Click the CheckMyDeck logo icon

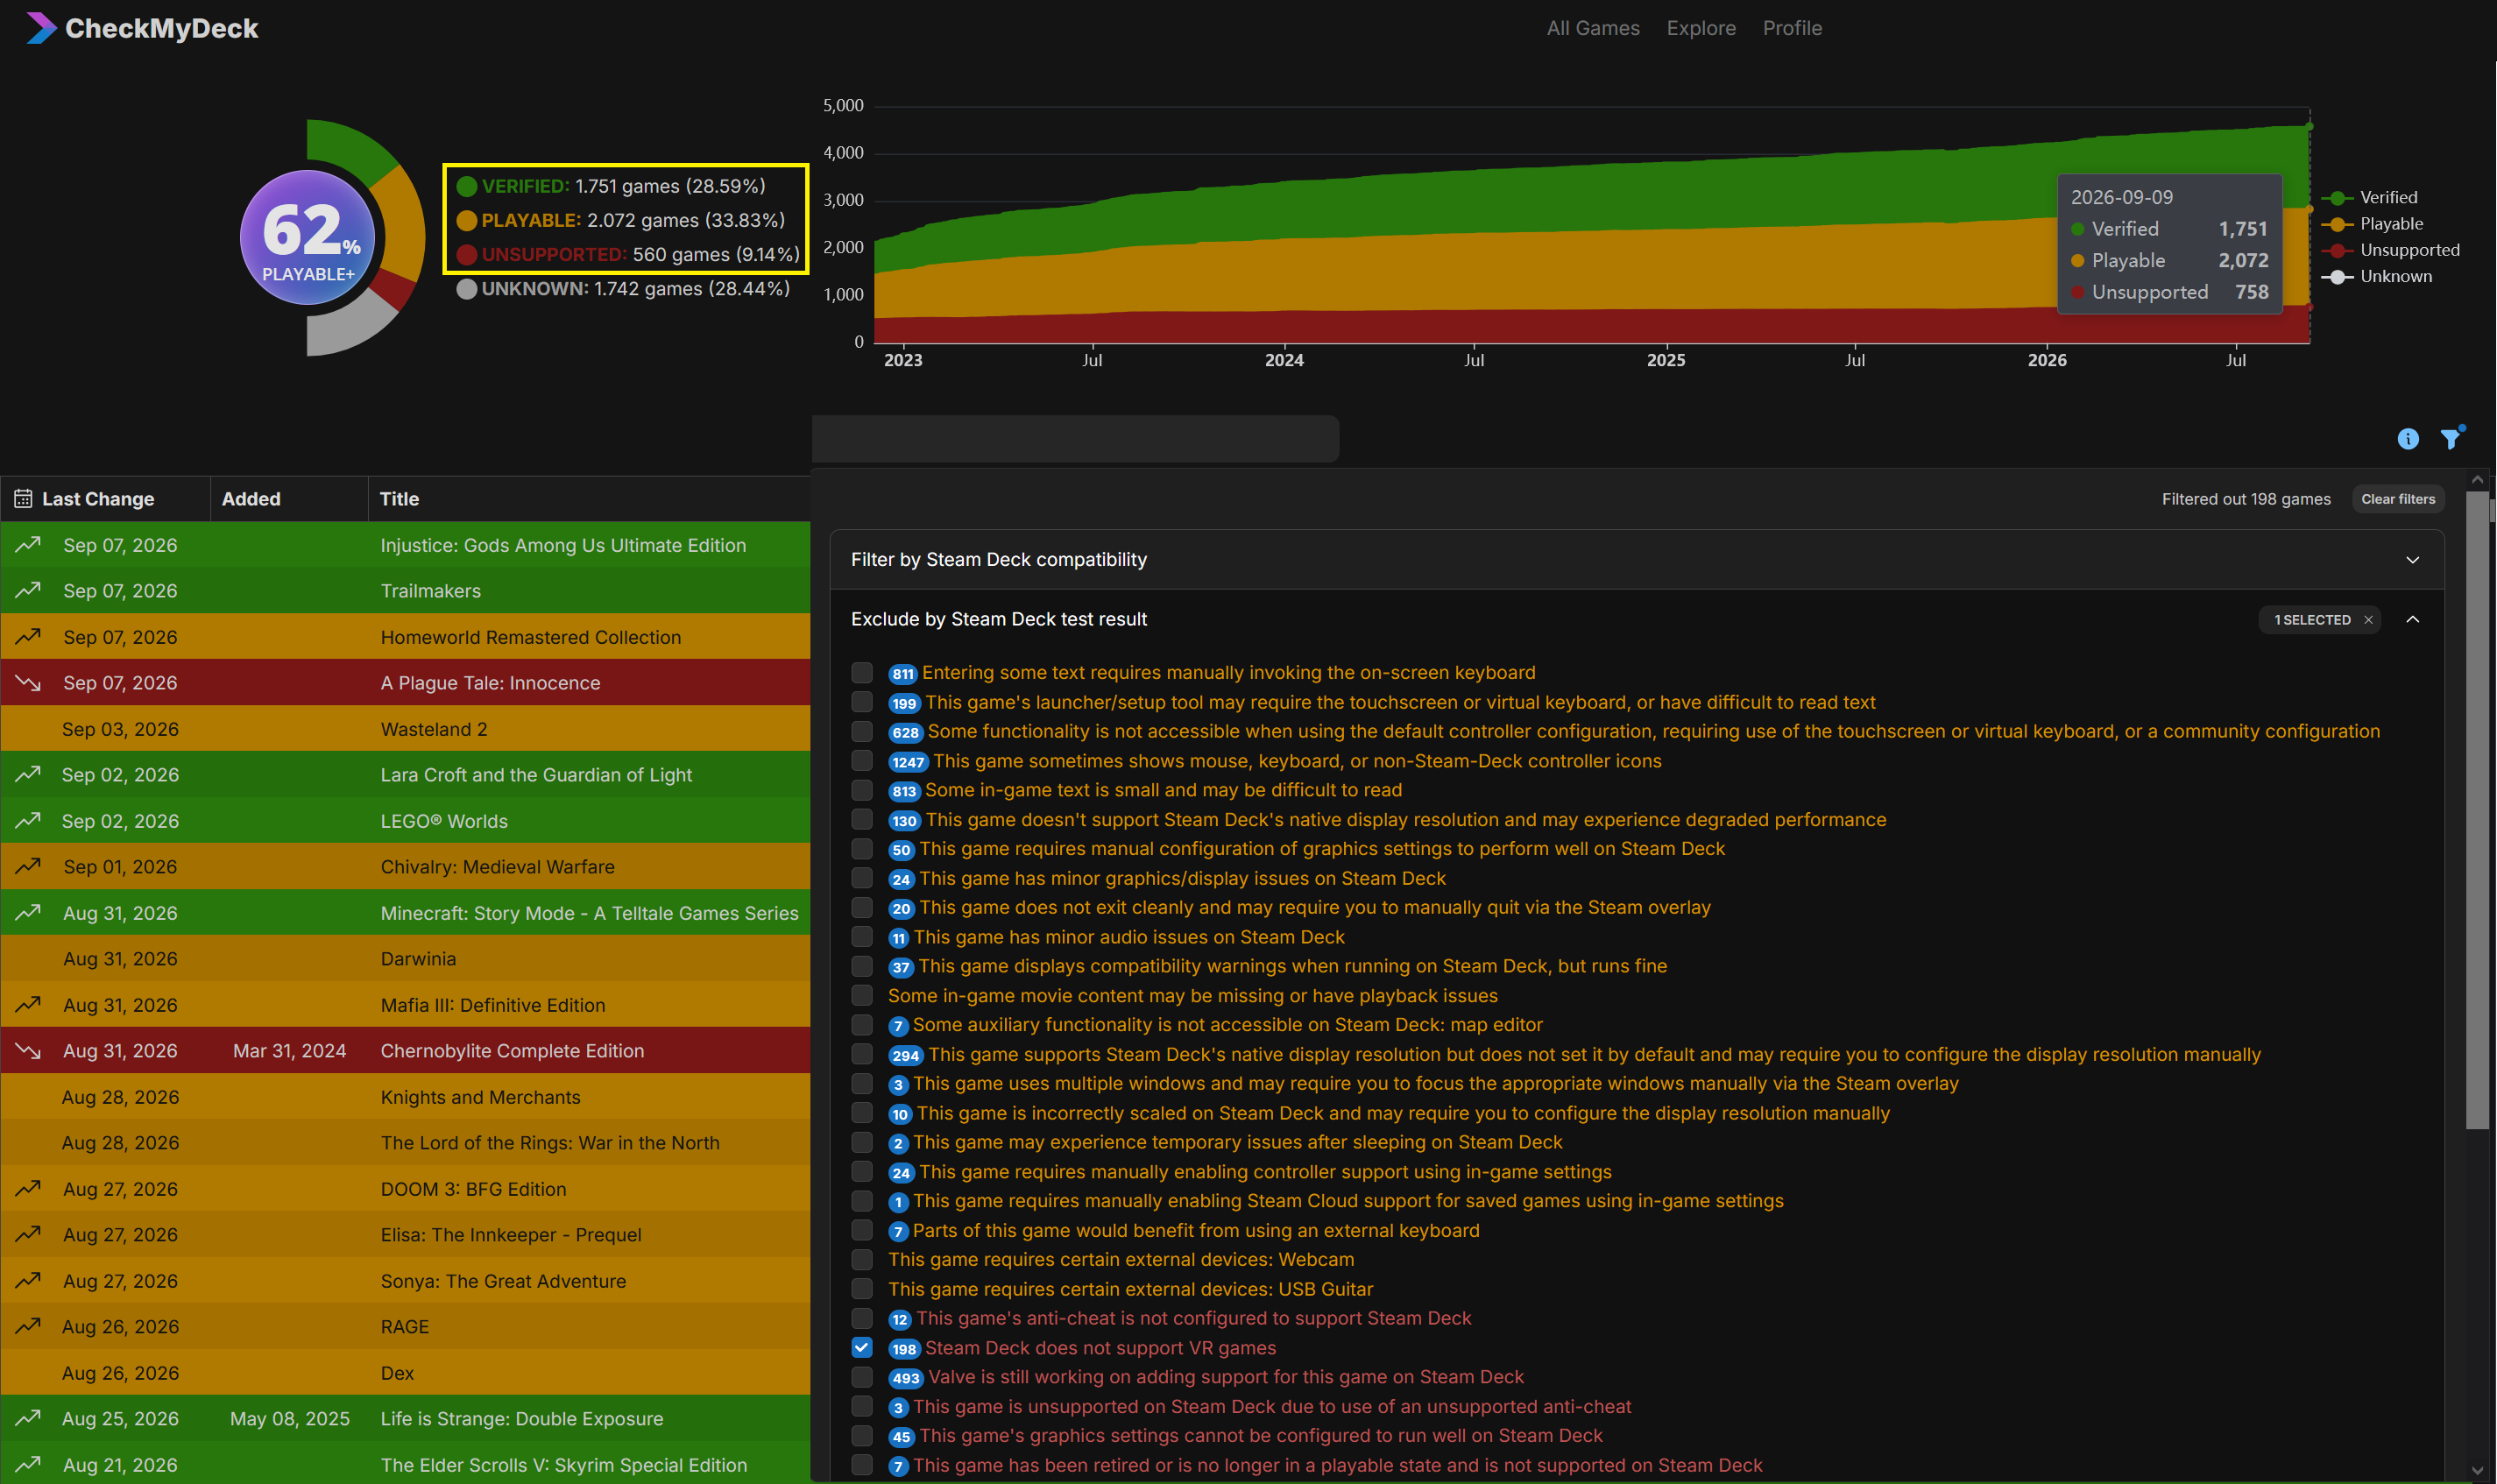[40, 28]
